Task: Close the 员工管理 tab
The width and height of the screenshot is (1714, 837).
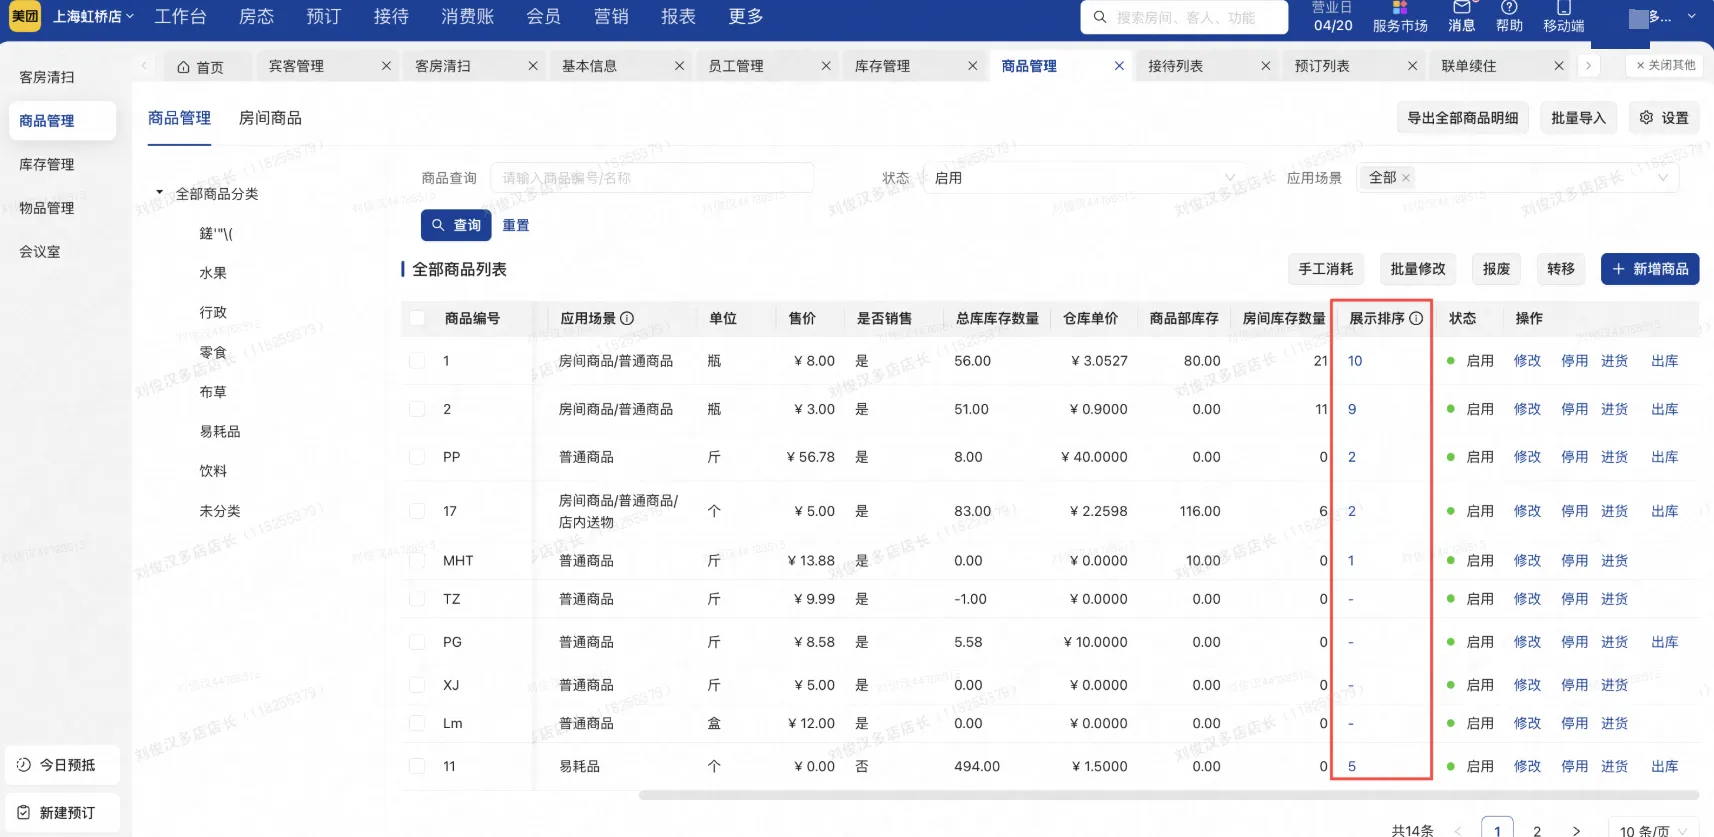Action: pos(826,66)
